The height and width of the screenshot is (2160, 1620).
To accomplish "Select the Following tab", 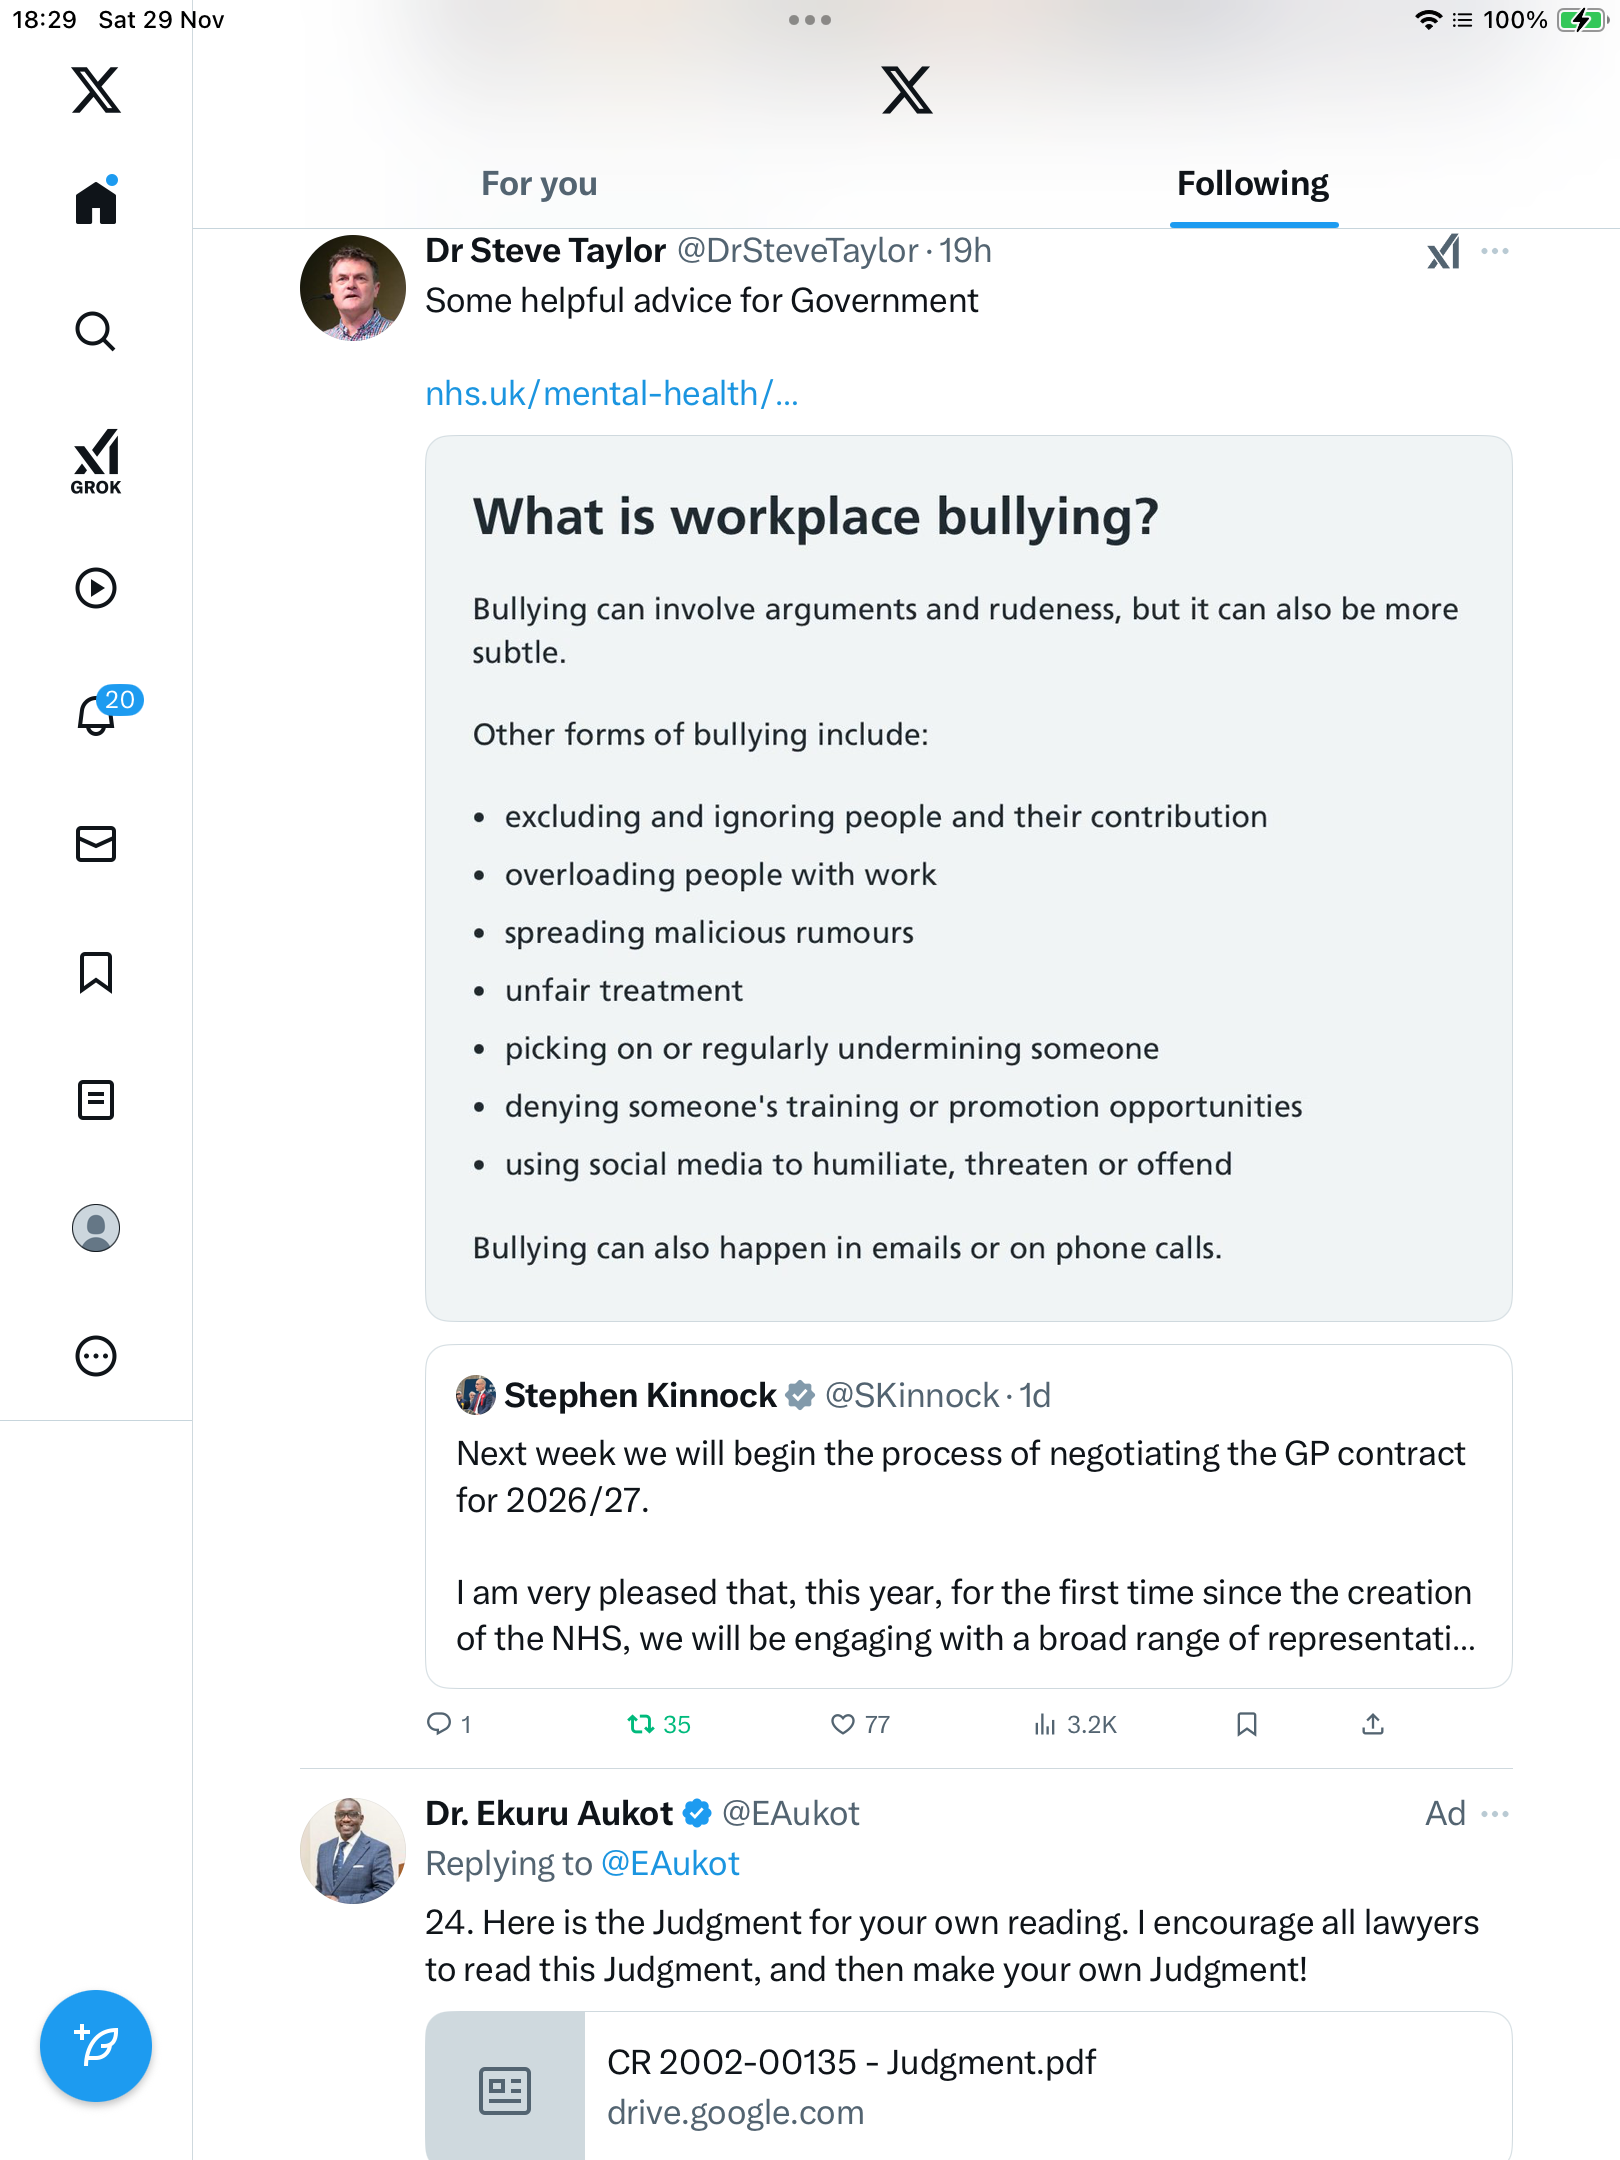I will pos(1253,184).
